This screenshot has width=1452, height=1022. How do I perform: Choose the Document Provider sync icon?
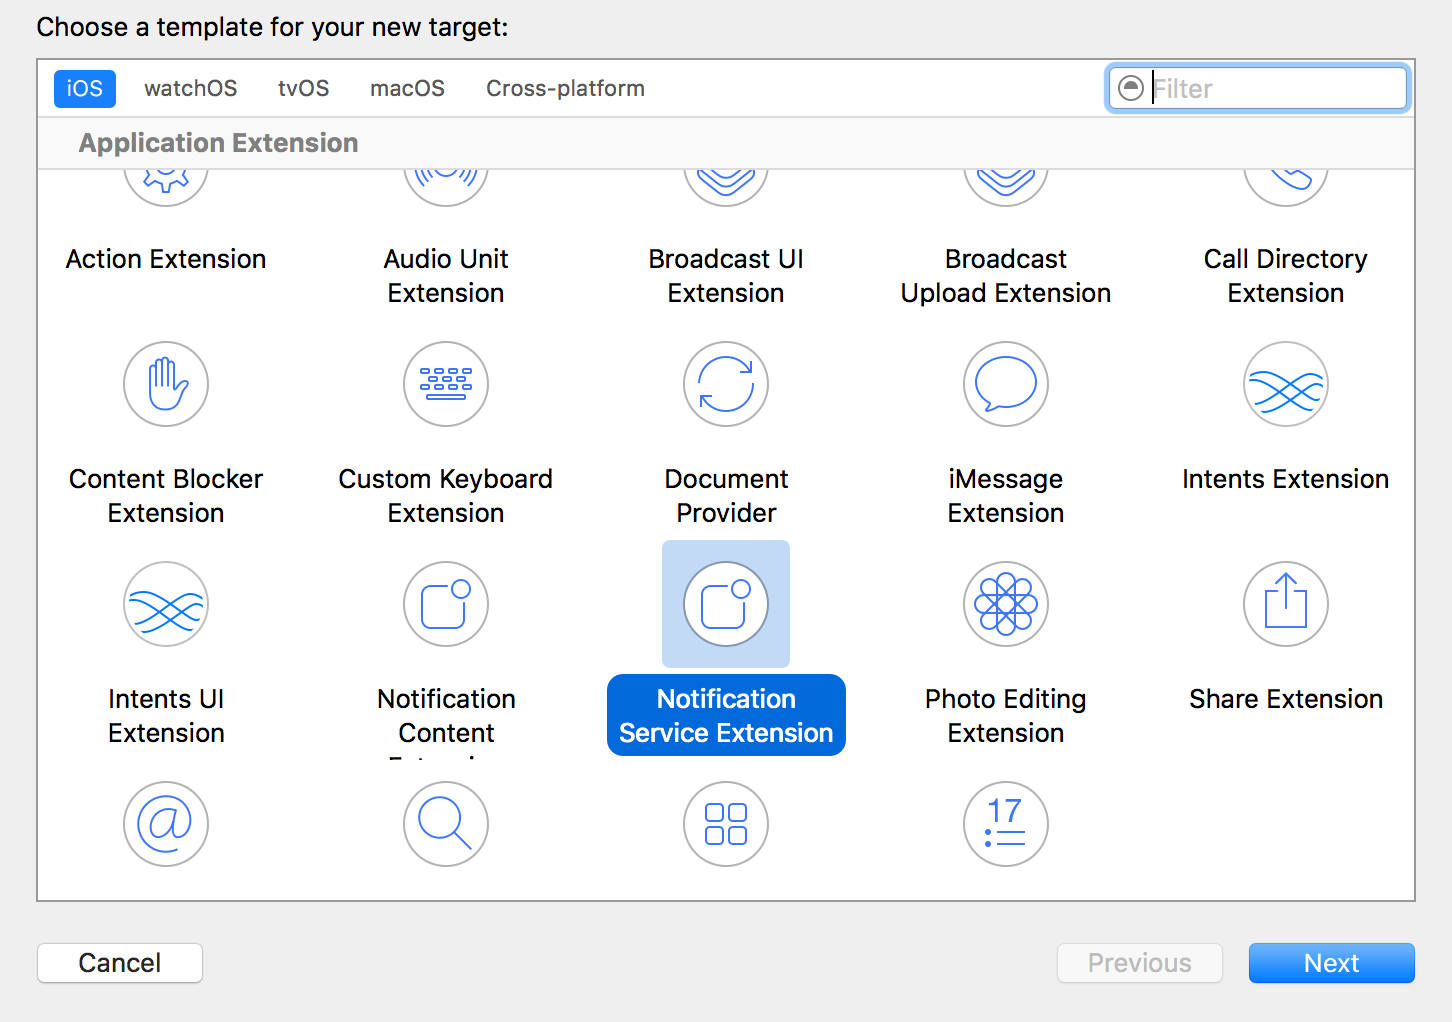(726, 384)
